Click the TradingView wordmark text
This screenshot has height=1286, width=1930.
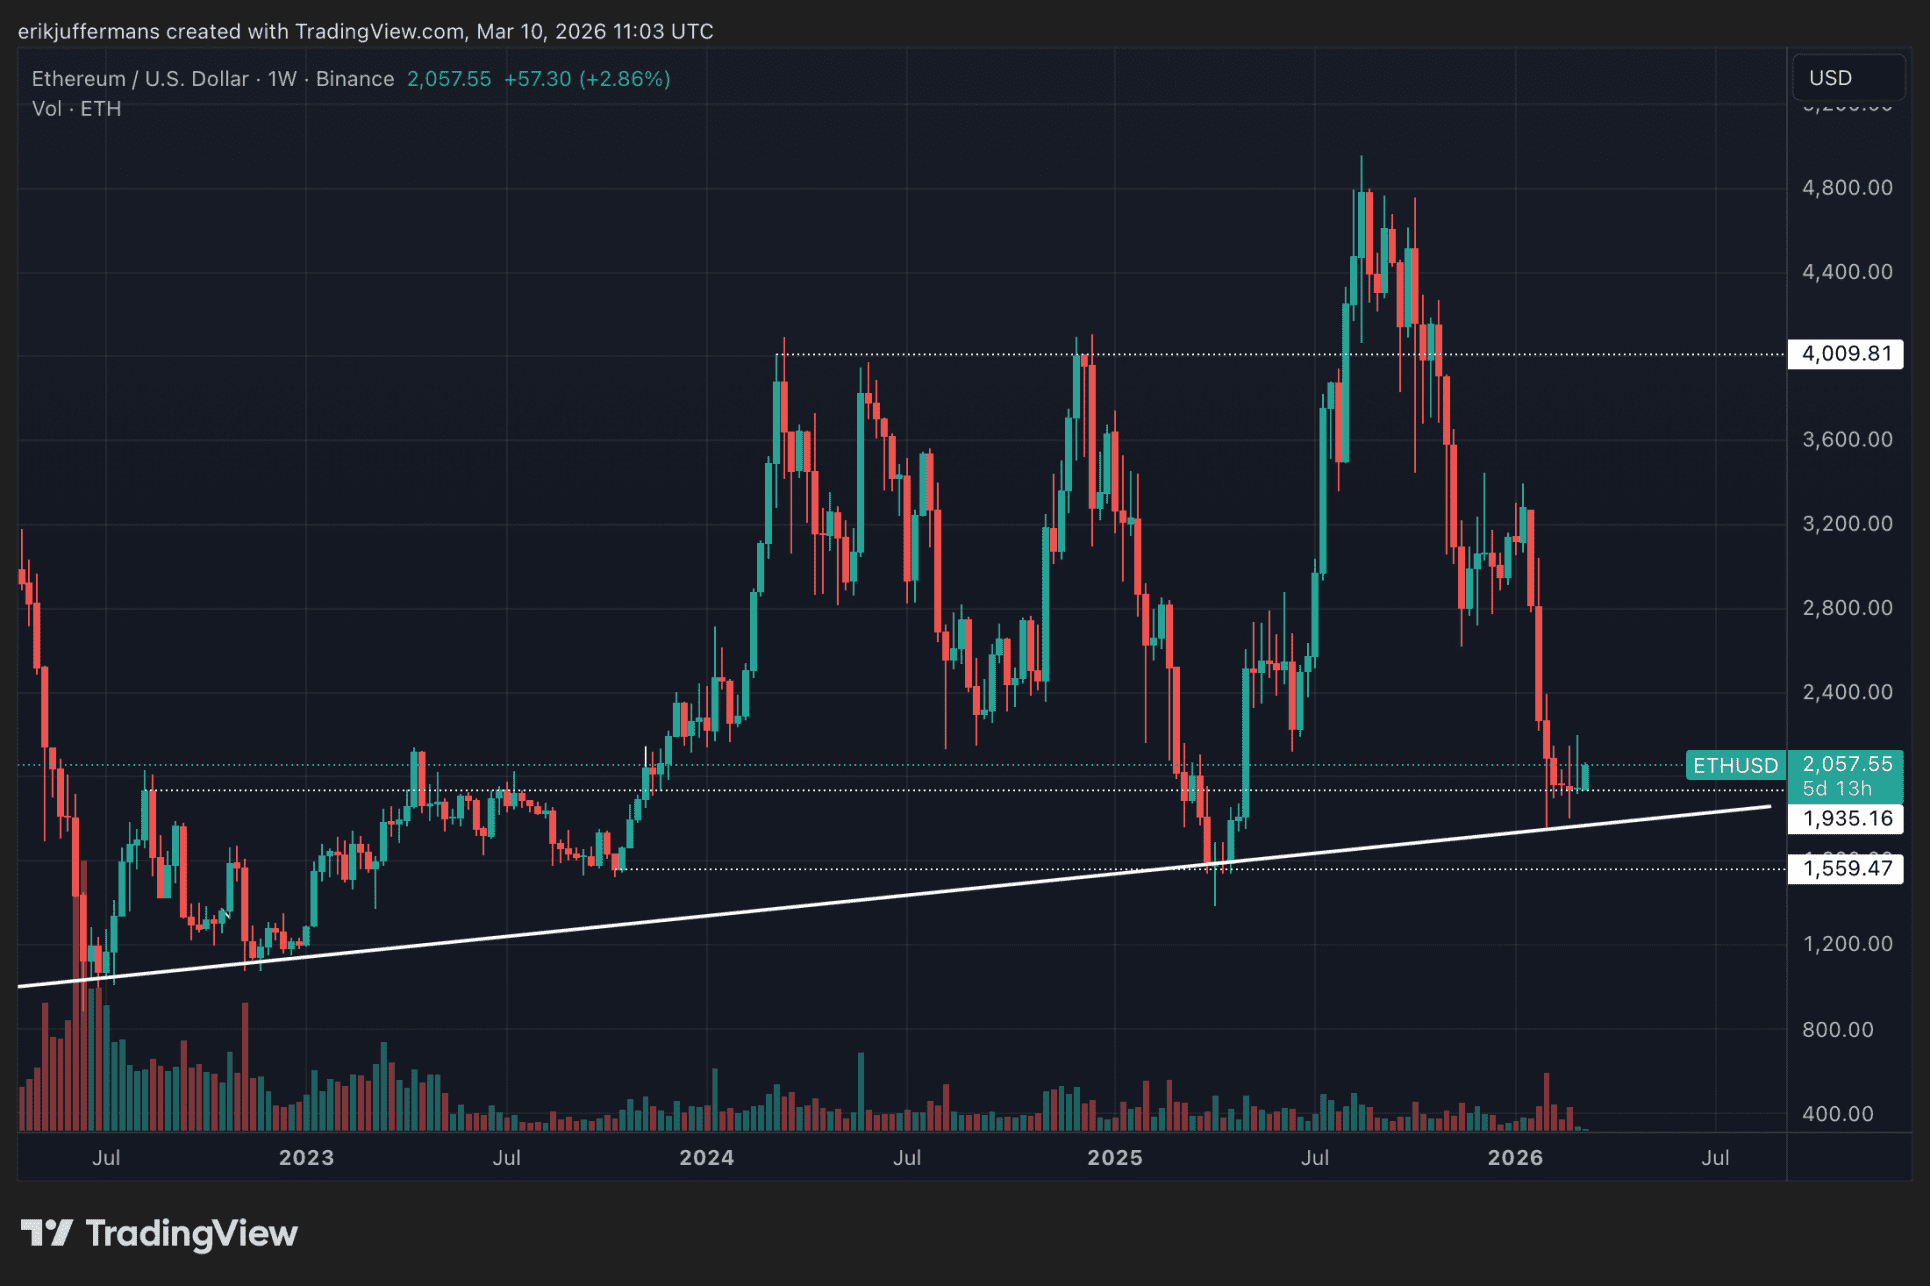pos(191,1233)
